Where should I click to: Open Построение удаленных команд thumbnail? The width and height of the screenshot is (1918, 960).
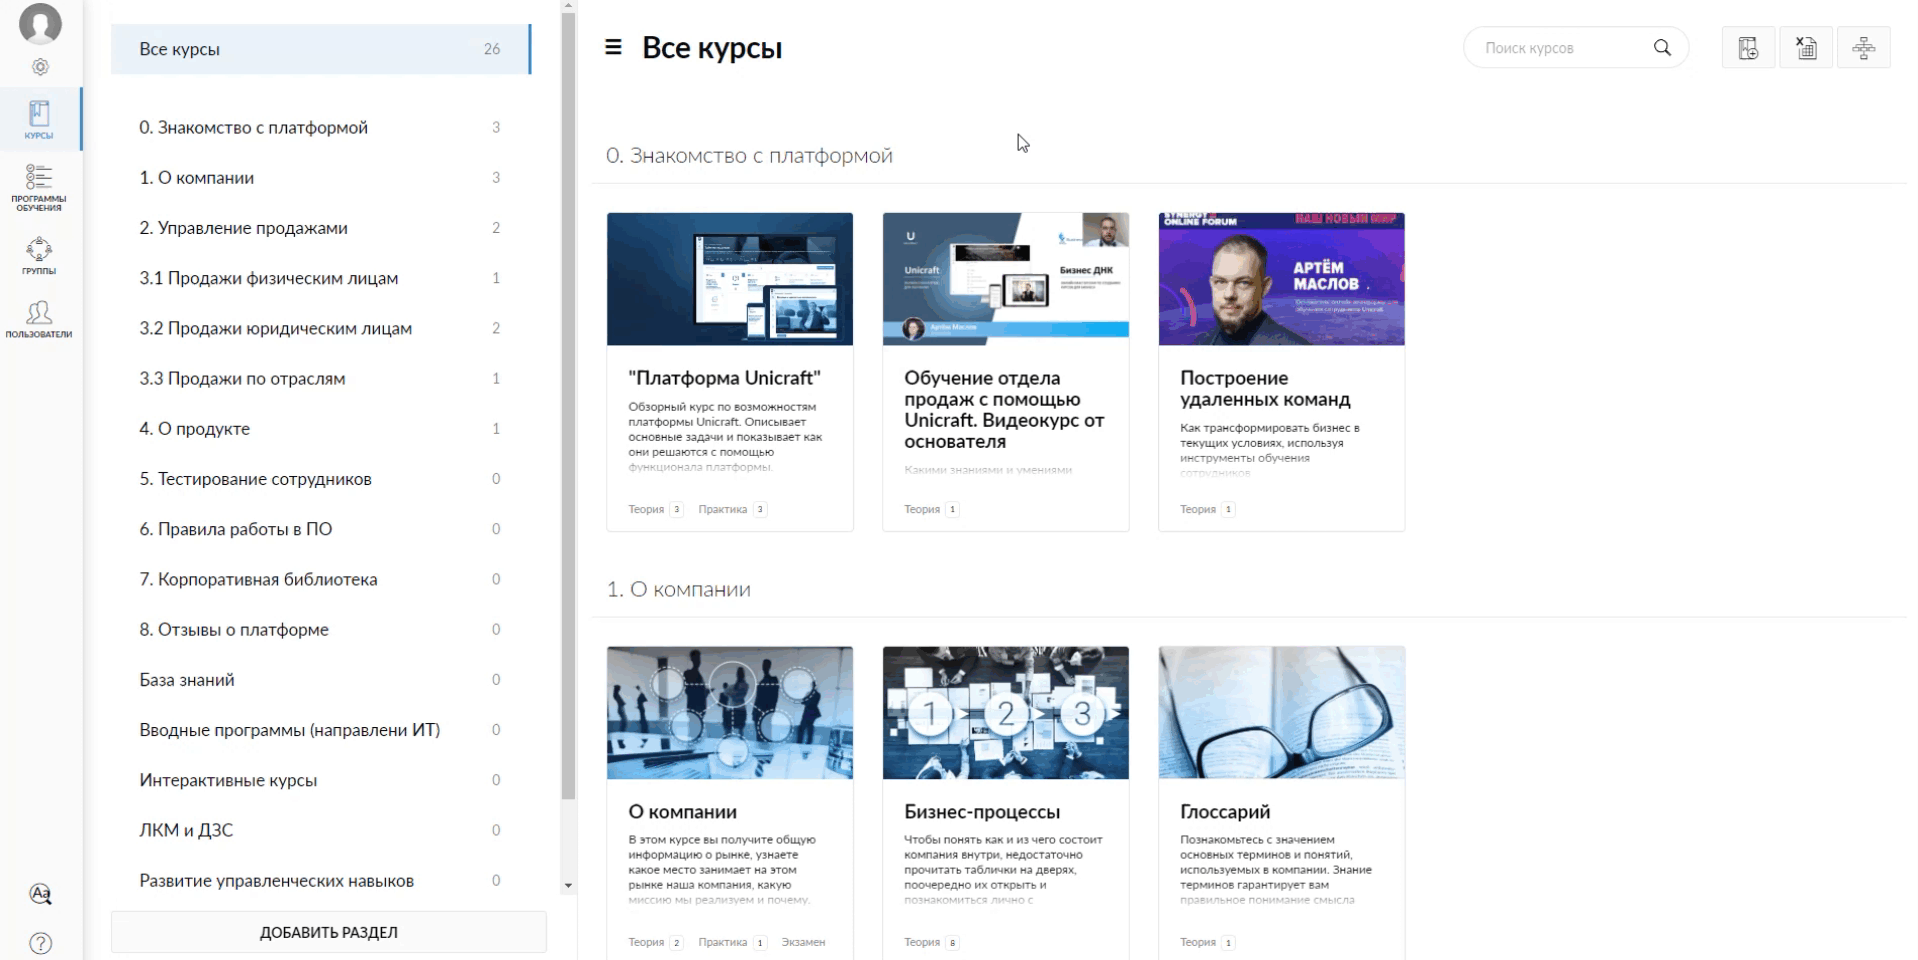[1282, 279]
